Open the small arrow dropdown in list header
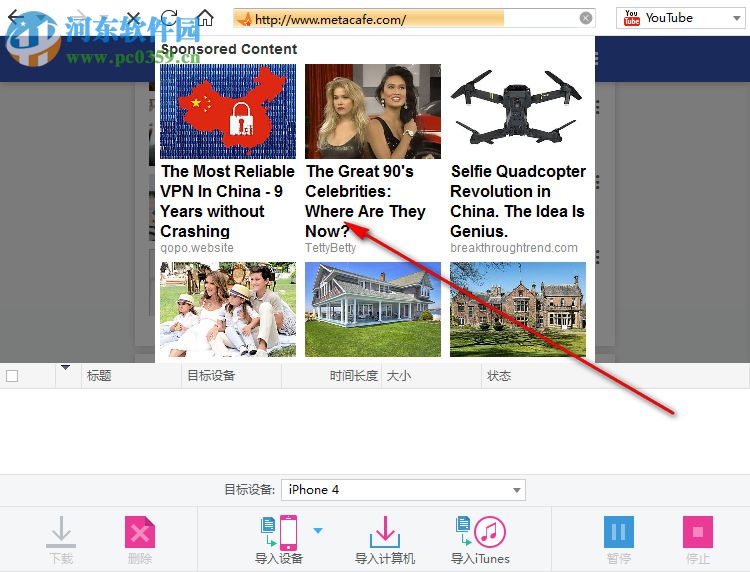Viewport: 750px width, 572px height. click(x=66, y=367)
